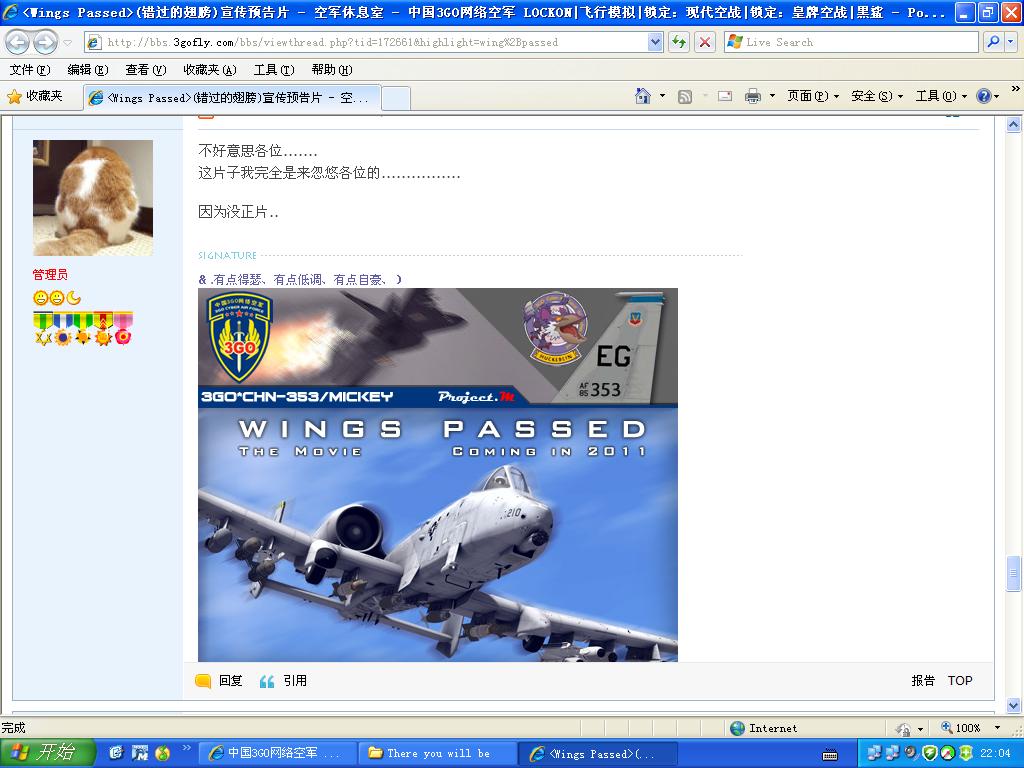Open a new blank tab

tap(396, 99)
